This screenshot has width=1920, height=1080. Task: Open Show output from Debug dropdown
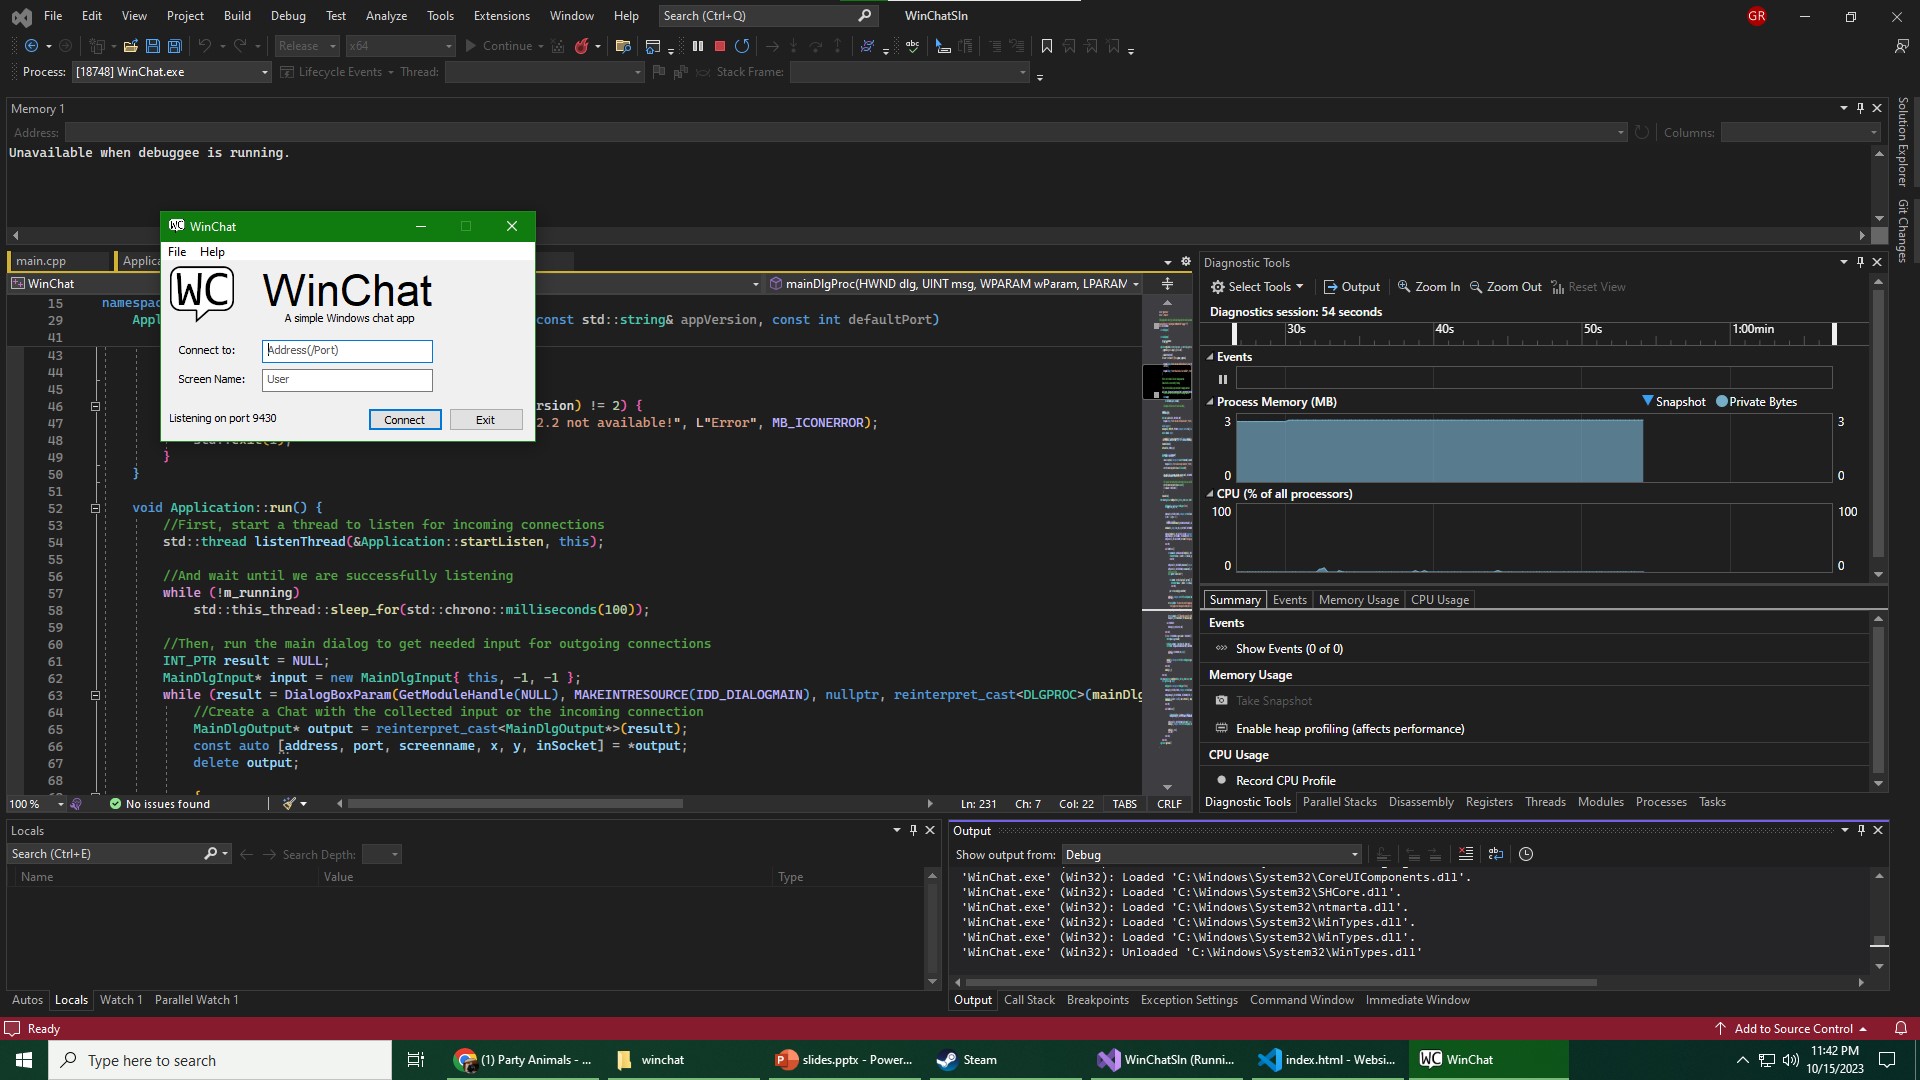[1354, 855]
